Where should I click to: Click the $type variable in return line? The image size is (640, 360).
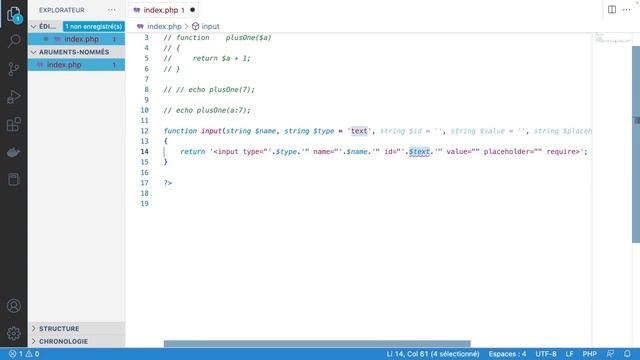click(x=286, y=151)
